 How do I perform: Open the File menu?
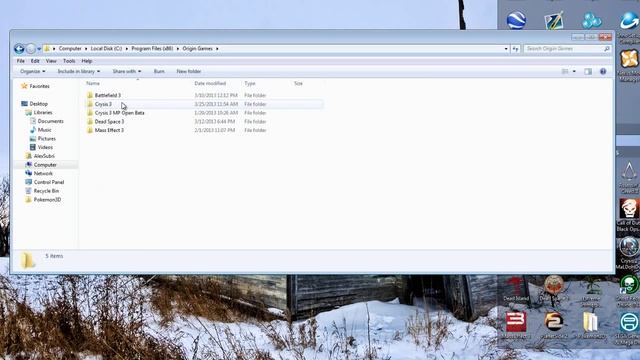(x=20, y=61)
